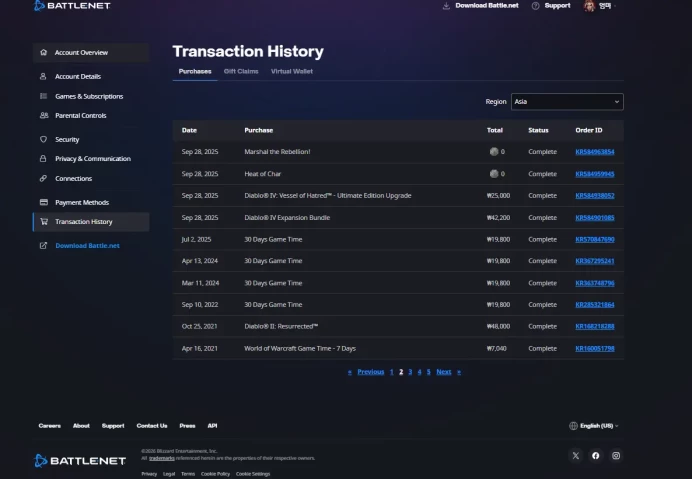
Task: Click the Security shield icon in sidebar
Action: (43, 139)
